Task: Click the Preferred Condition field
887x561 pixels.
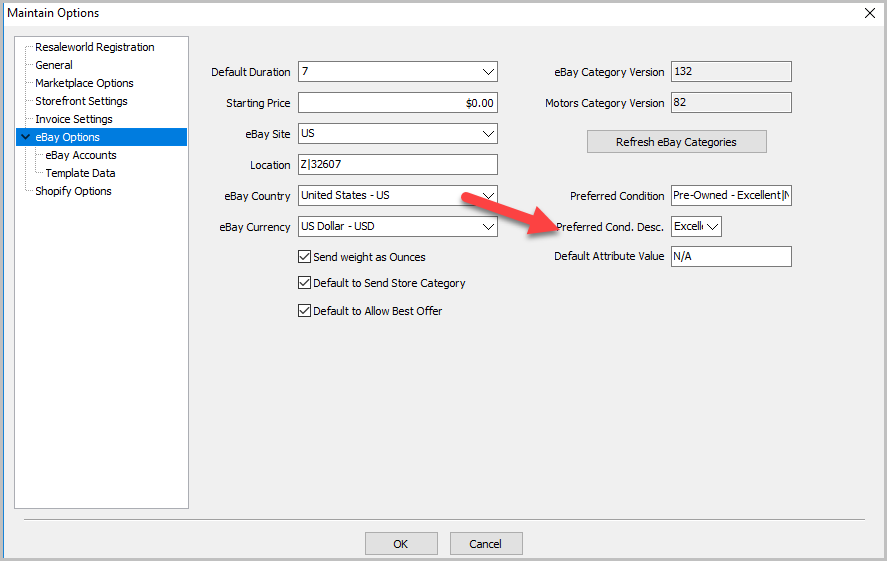Action: click(x=731, y=195)
